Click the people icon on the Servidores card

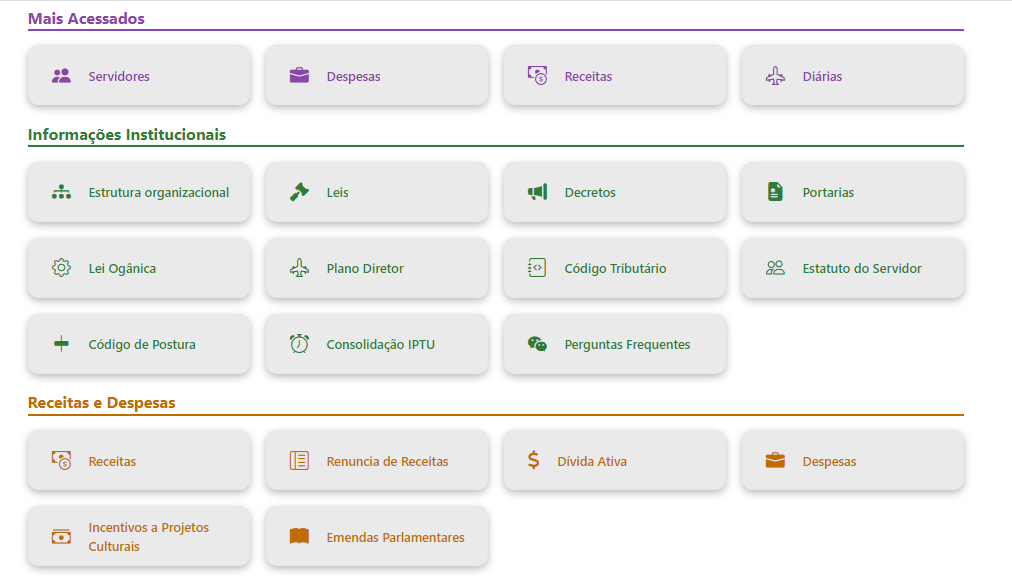(x=61, y=76)
